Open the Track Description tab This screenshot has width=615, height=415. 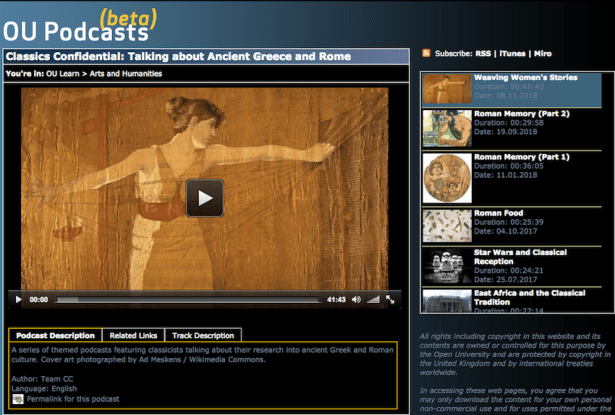pyautogui.click(x=202, y=336)
